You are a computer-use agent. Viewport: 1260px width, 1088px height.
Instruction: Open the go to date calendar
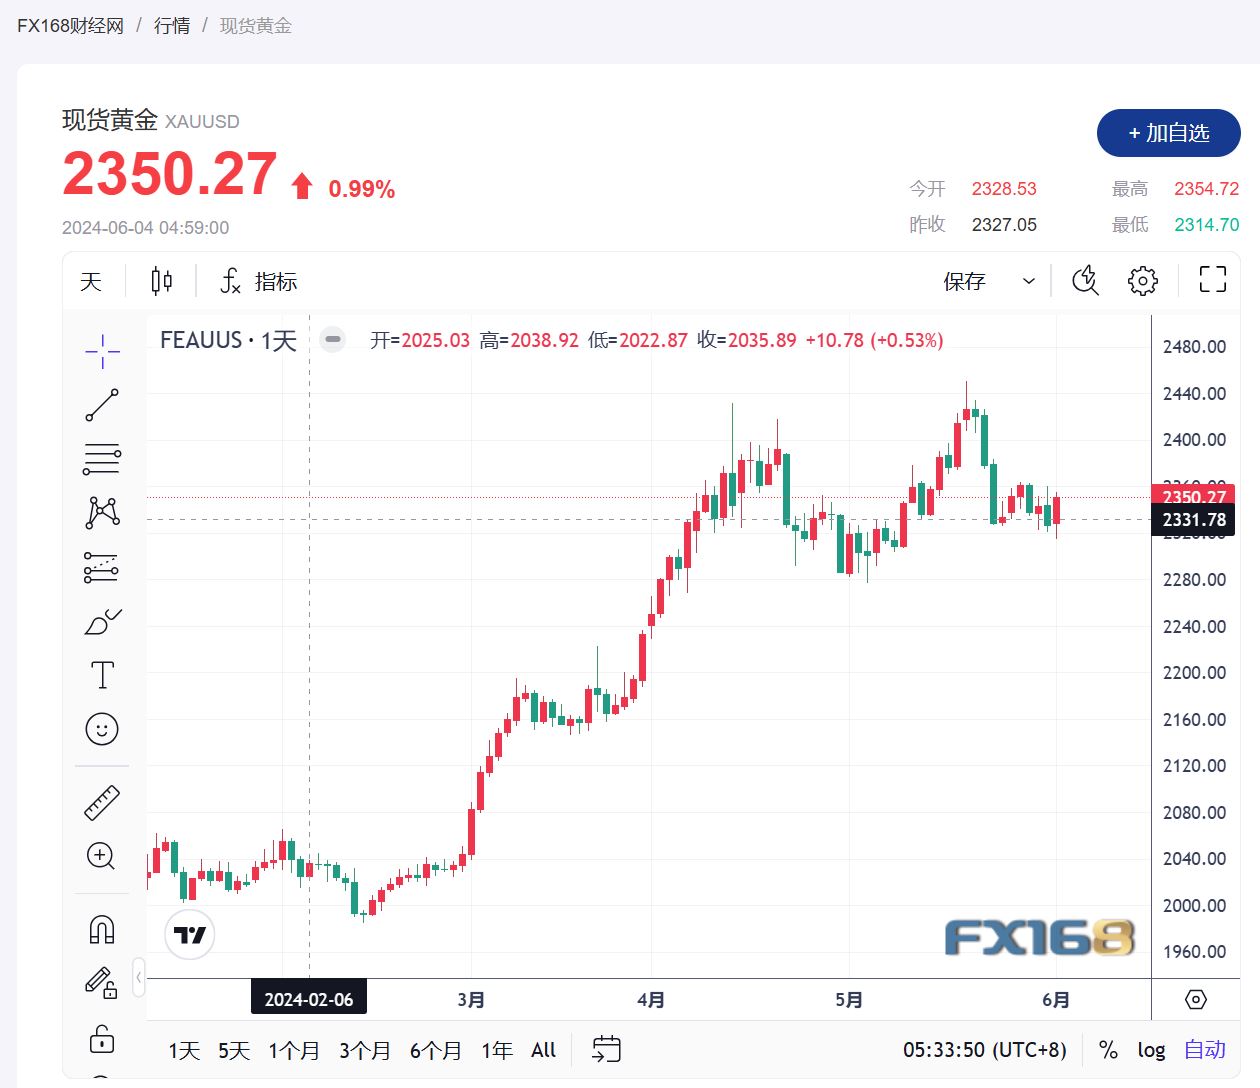pyautogui.click(x=606, y=1049)
